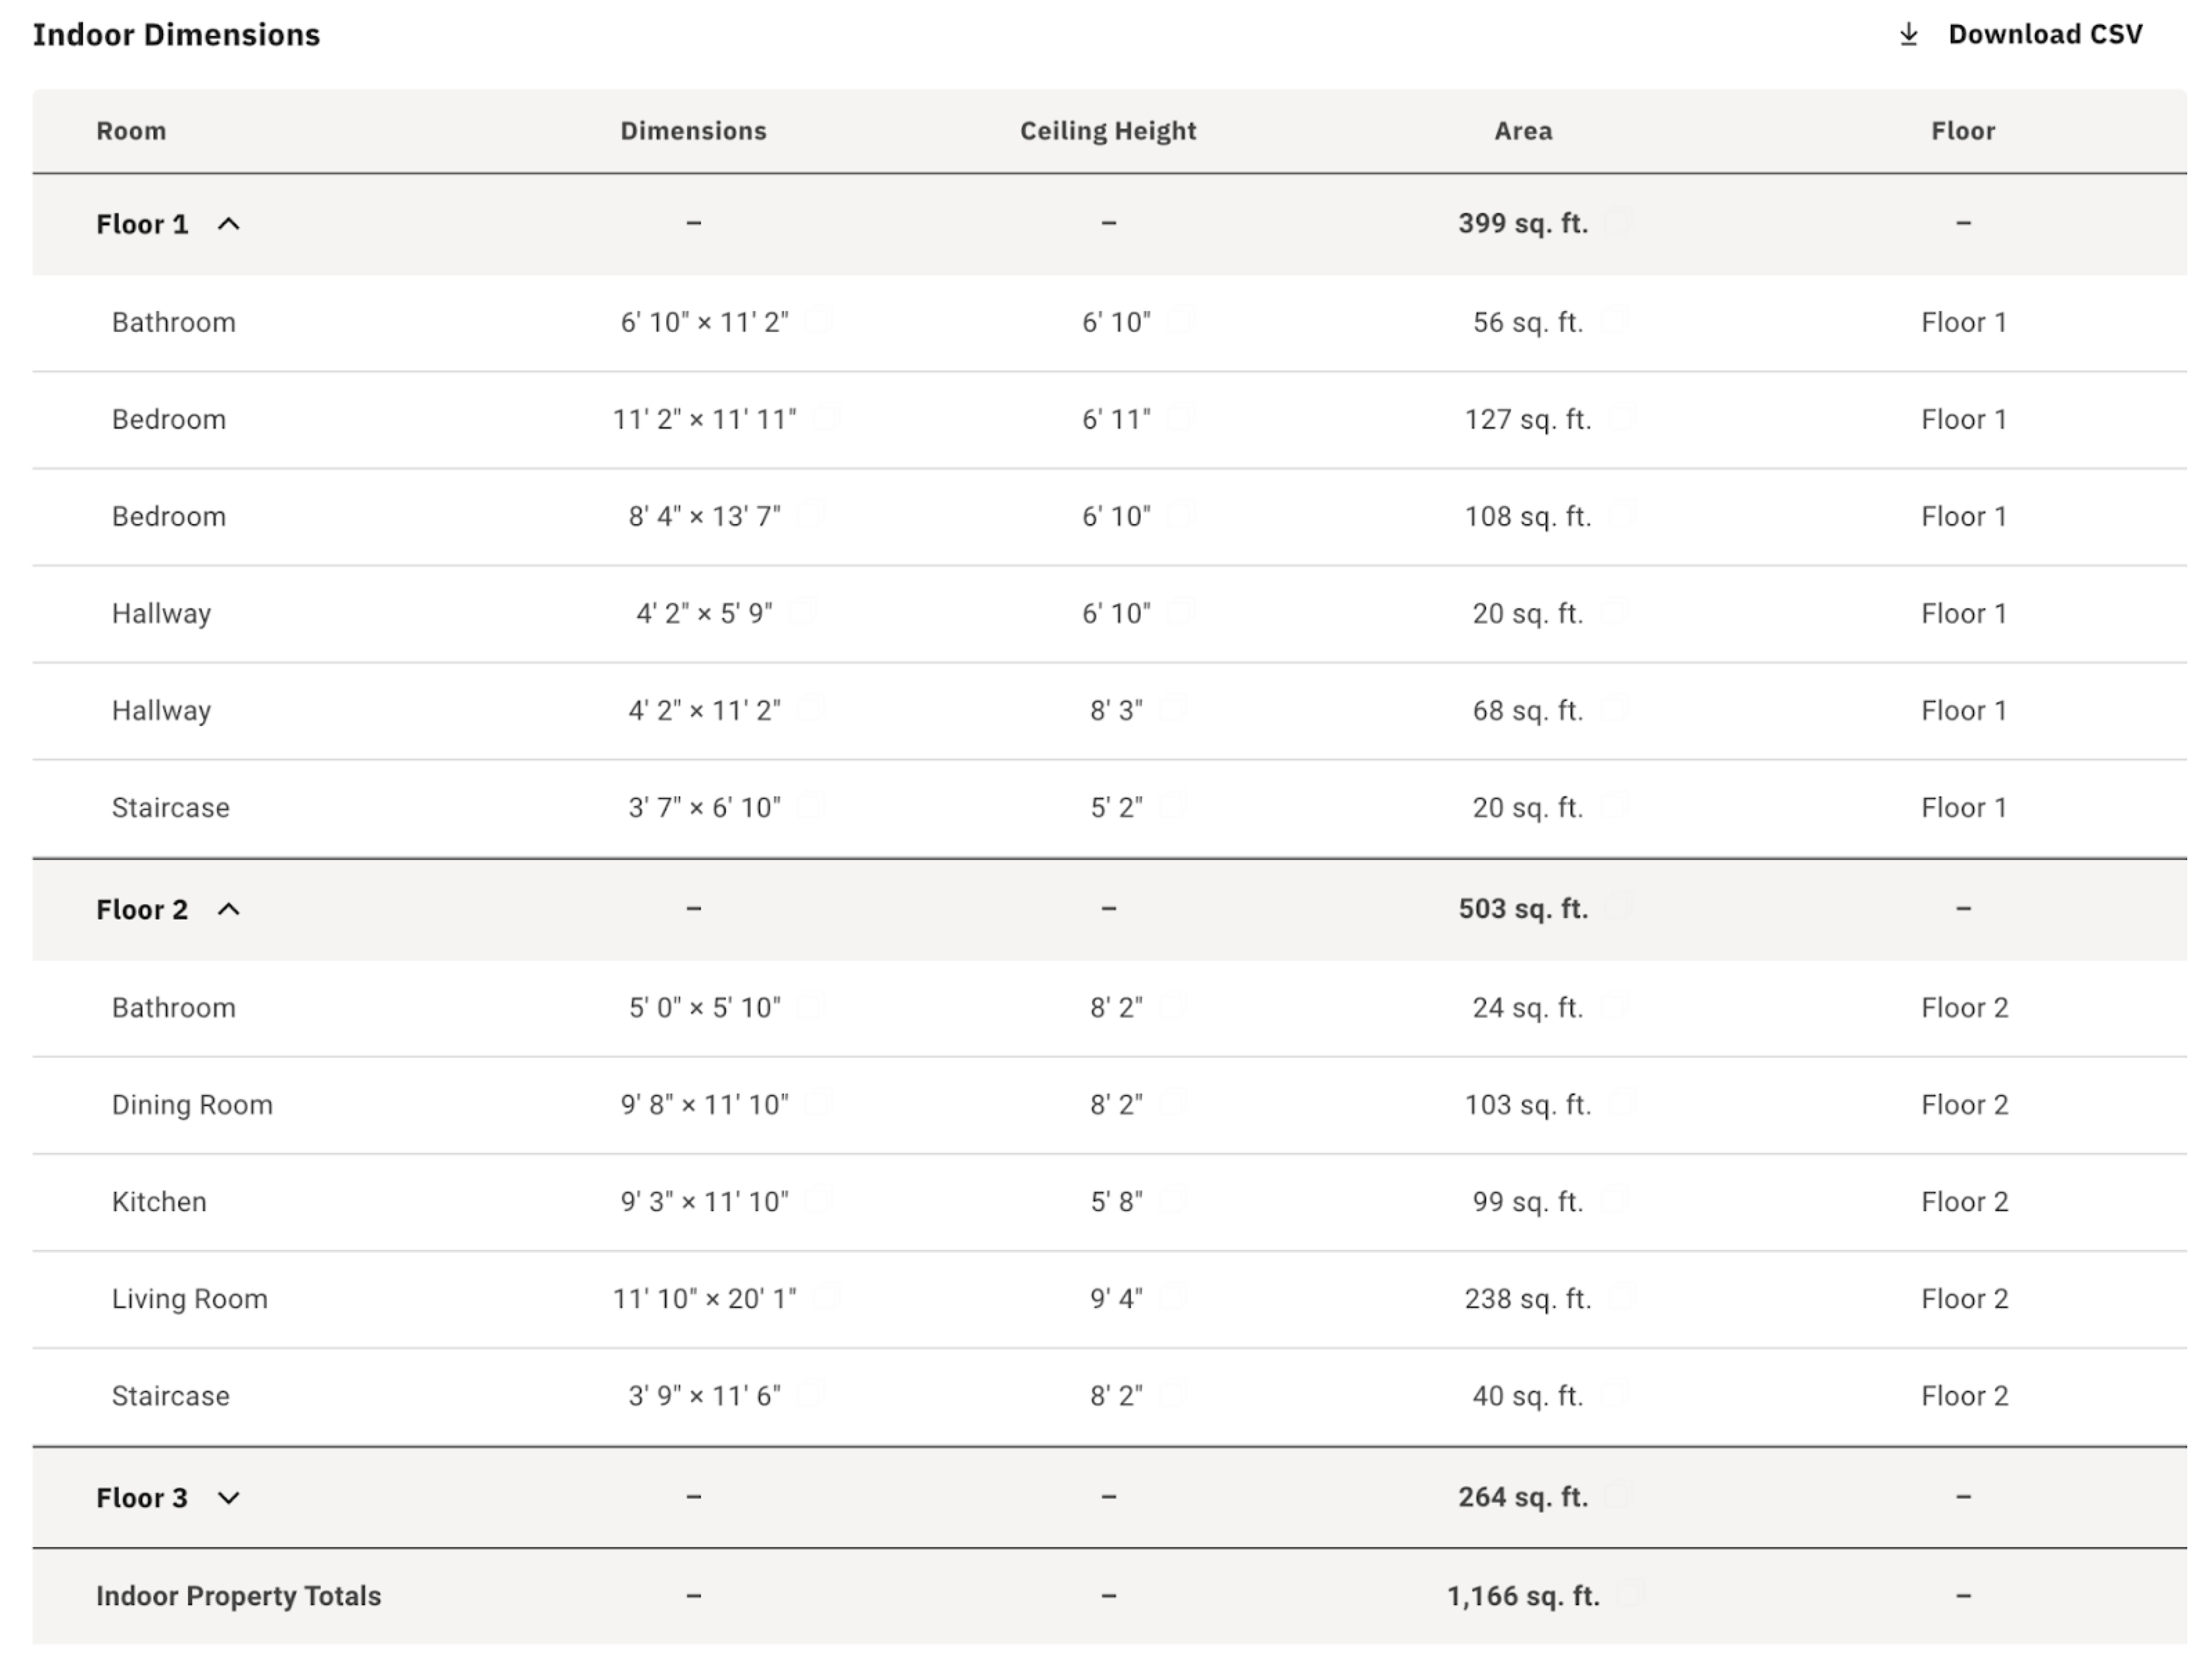The image size is (2212, 1666).
Task: Click the 5' 2" ceiling height value
Action: 1116,807
